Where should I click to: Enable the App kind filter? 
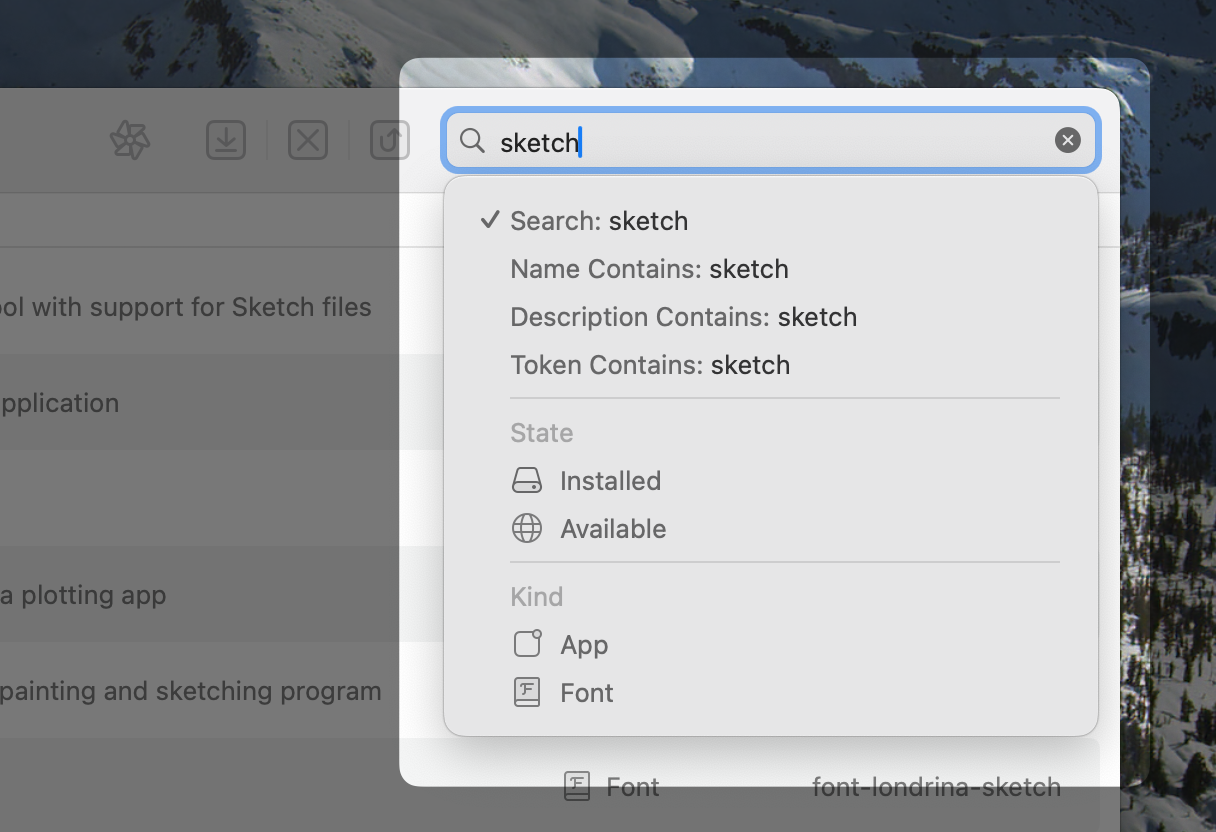click(584, 644)
